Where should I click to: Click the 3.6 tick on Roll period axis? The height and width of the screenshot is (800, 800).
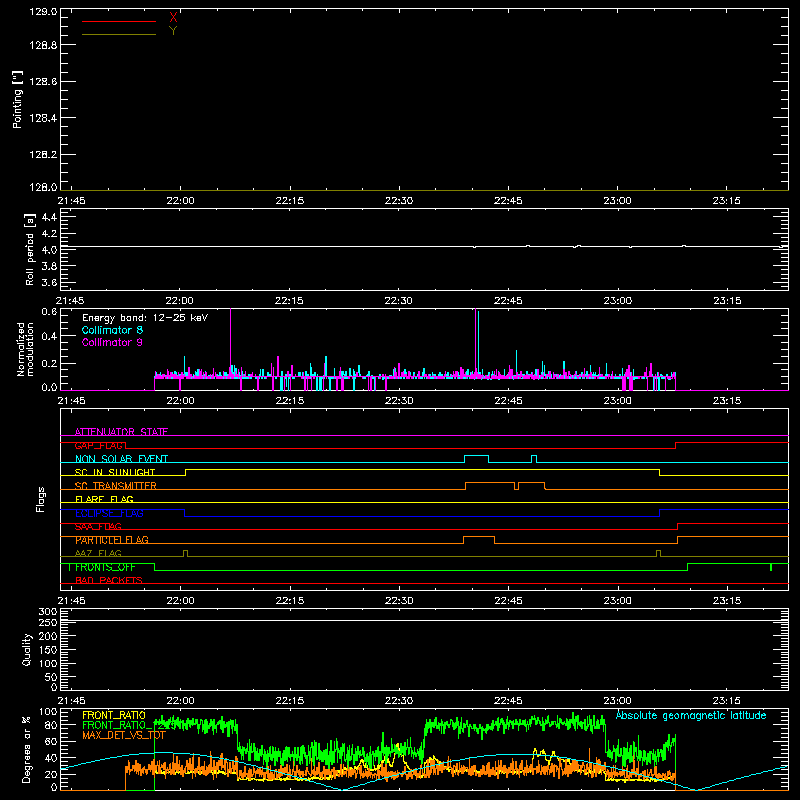49,282
